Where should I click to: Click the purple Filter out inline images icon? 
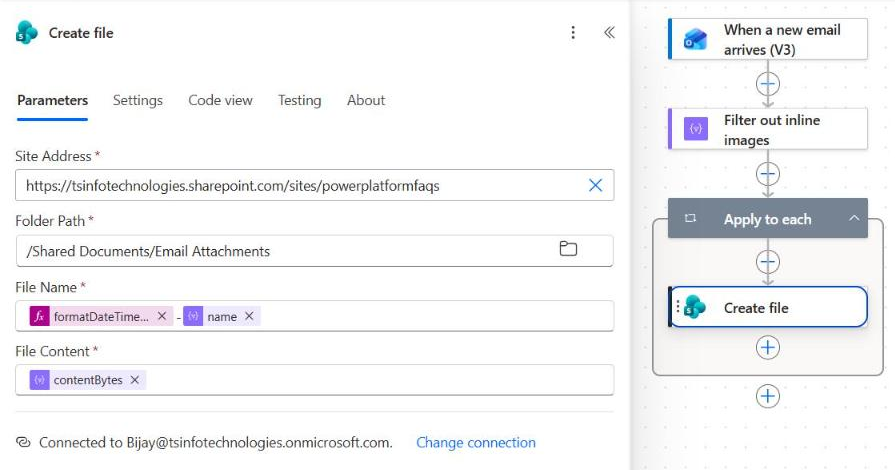(696, 128)
